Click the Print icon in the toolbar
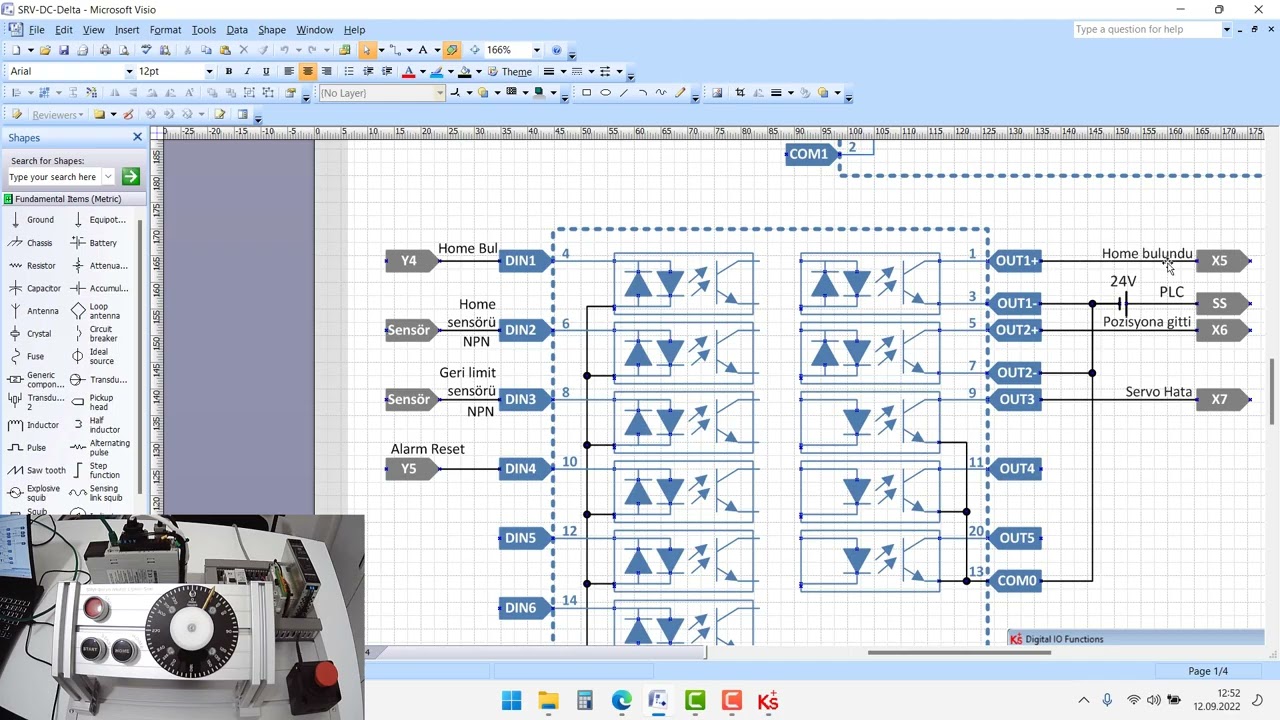Image resolution: width=1280 pixels, height=720 pixels. tap(105, 50)
